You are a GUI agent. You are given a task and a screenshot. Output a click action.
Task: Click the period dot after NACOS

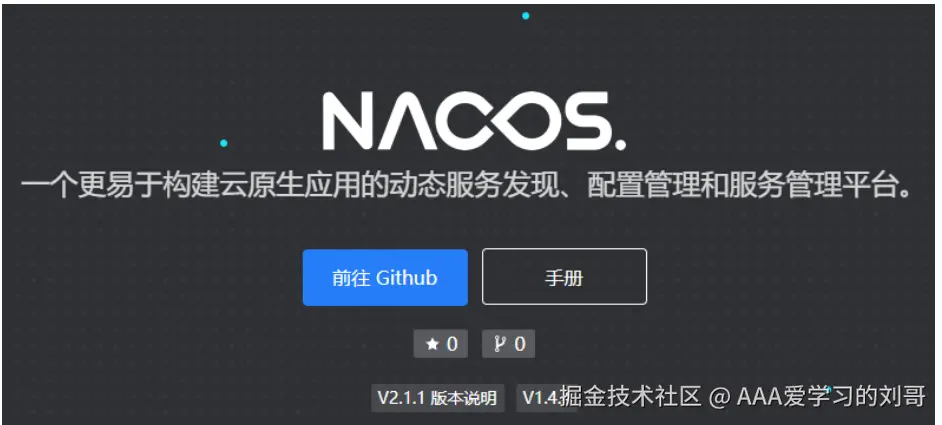(x=620, y=144)
